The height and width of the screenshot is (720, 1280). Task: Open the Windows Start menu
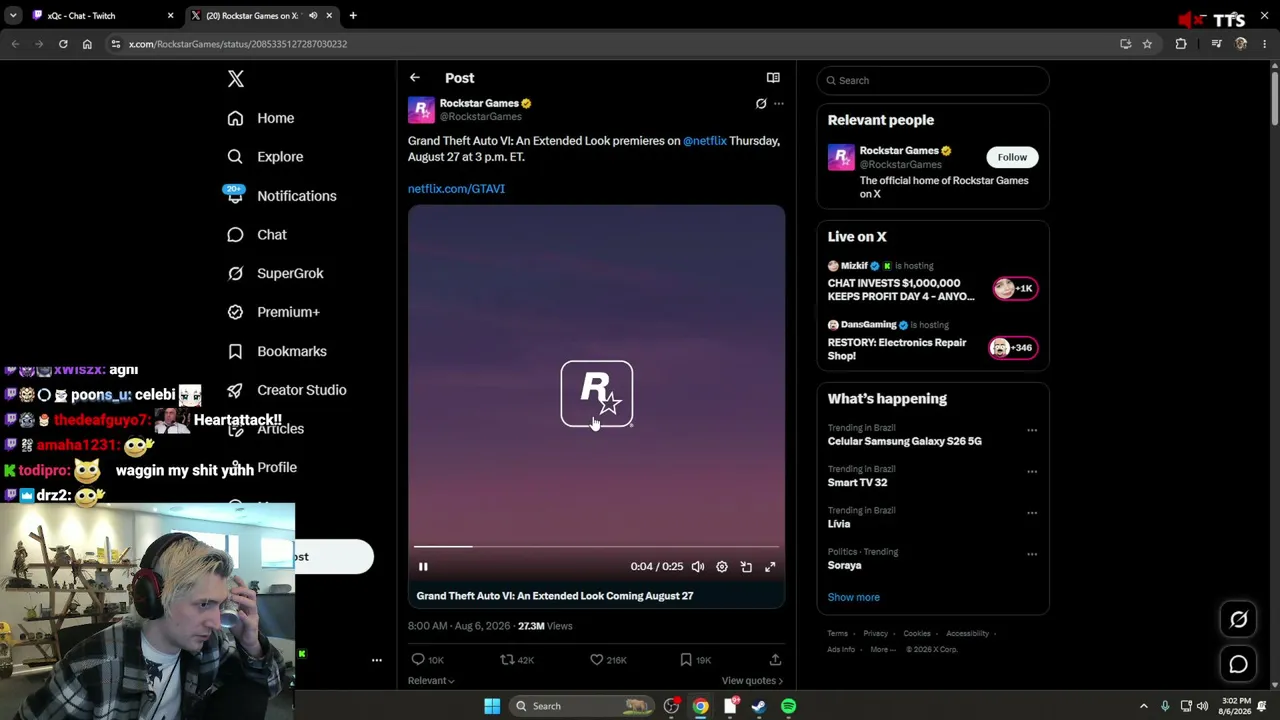coord(492,707)
